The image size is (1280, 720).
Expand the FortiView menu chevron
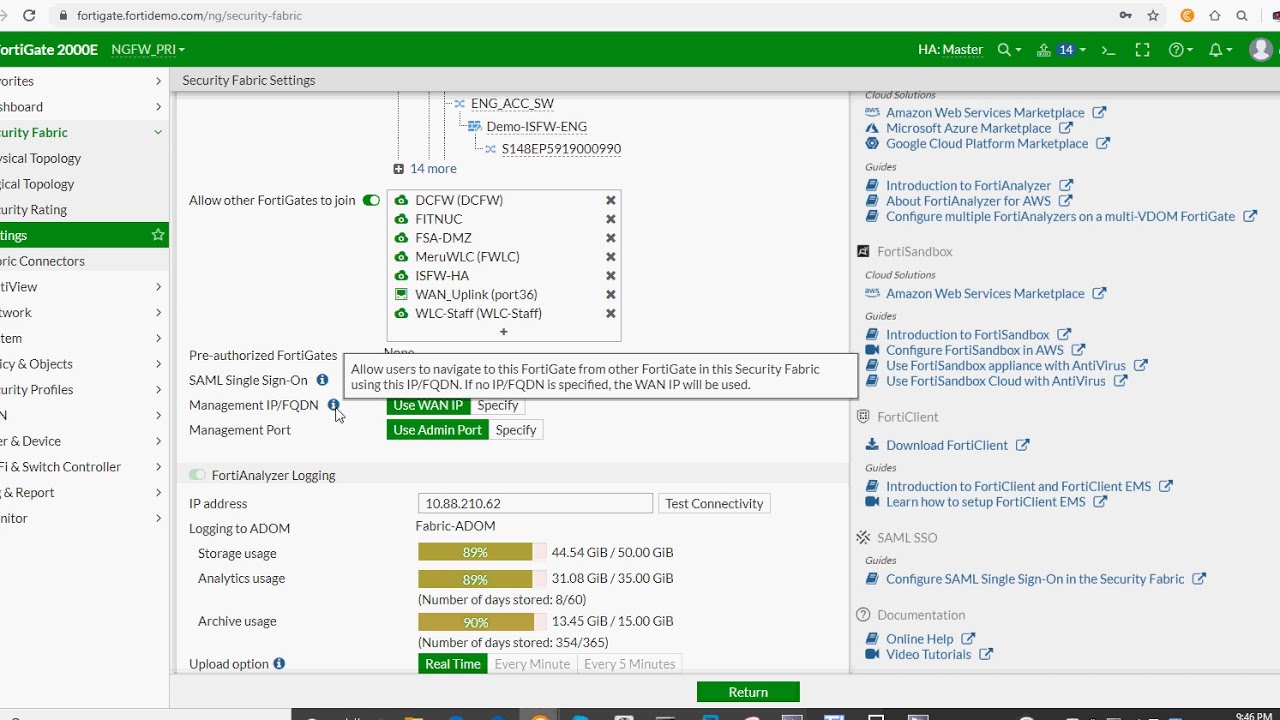(158, 287)
